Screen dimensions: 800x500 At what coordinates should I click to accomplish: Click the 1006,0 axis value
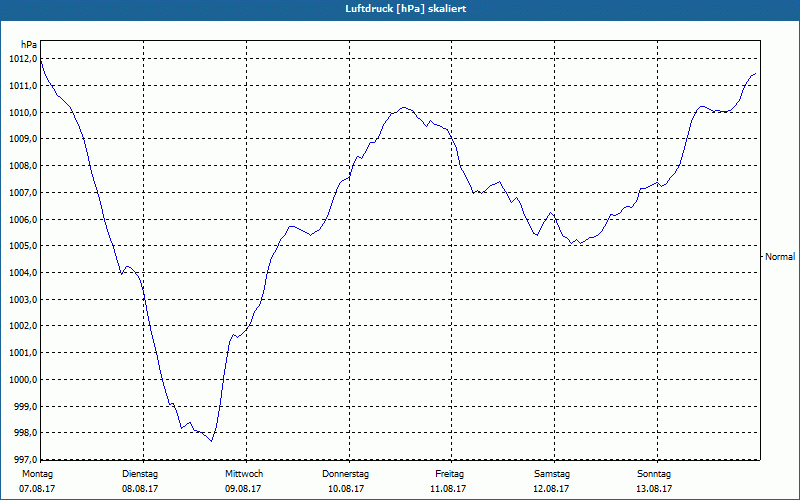pyautogui.click(x=23, y=219)
